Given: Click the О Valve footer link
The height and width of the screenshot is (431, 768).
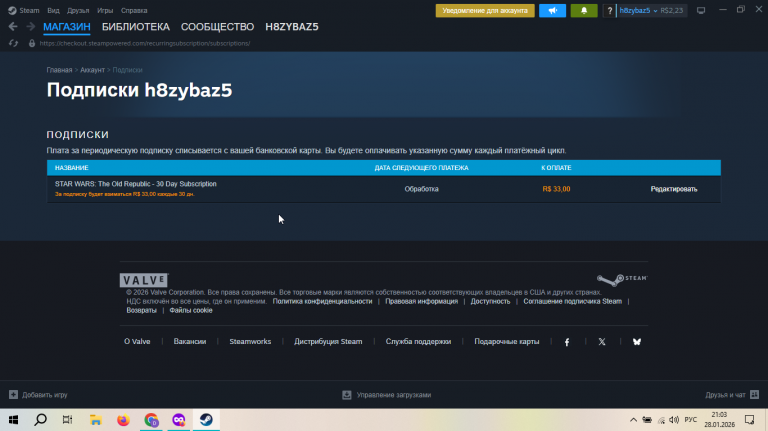Looking at the screenshot, I should coord(137,341).
